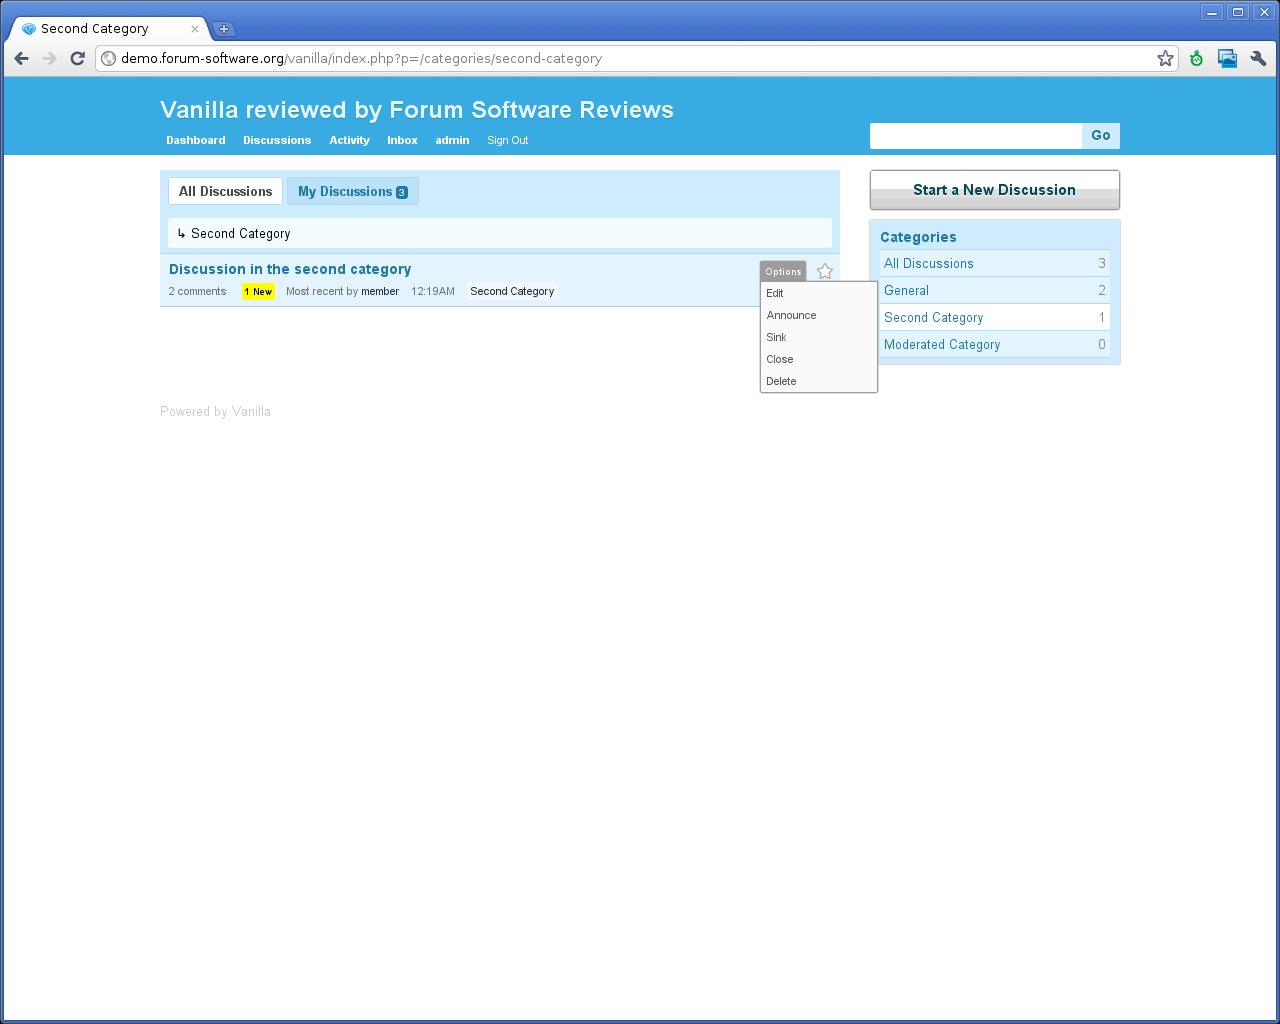
Task: Click the blue picture extension icon in the browser toolbar
Action: (x=1227, y=58)
